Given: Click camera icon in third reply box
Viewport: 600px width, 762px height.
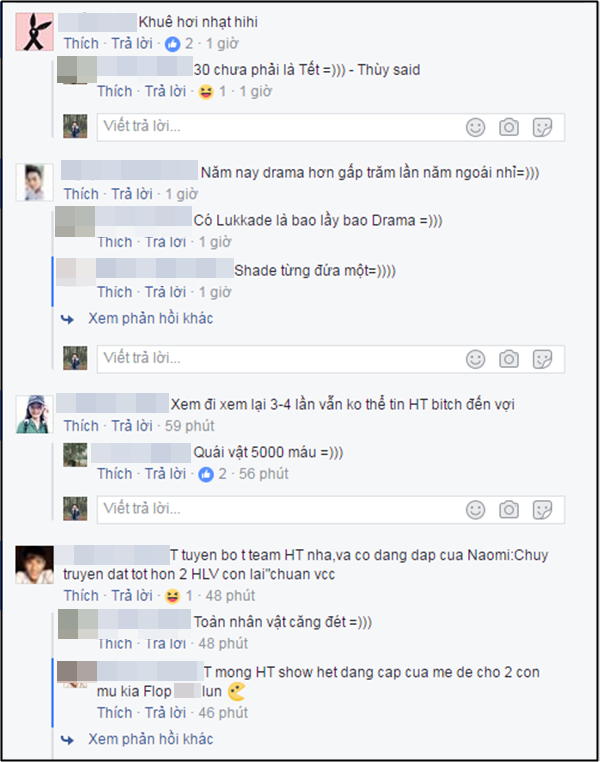Looking at the screenshot, I should 509,510.
